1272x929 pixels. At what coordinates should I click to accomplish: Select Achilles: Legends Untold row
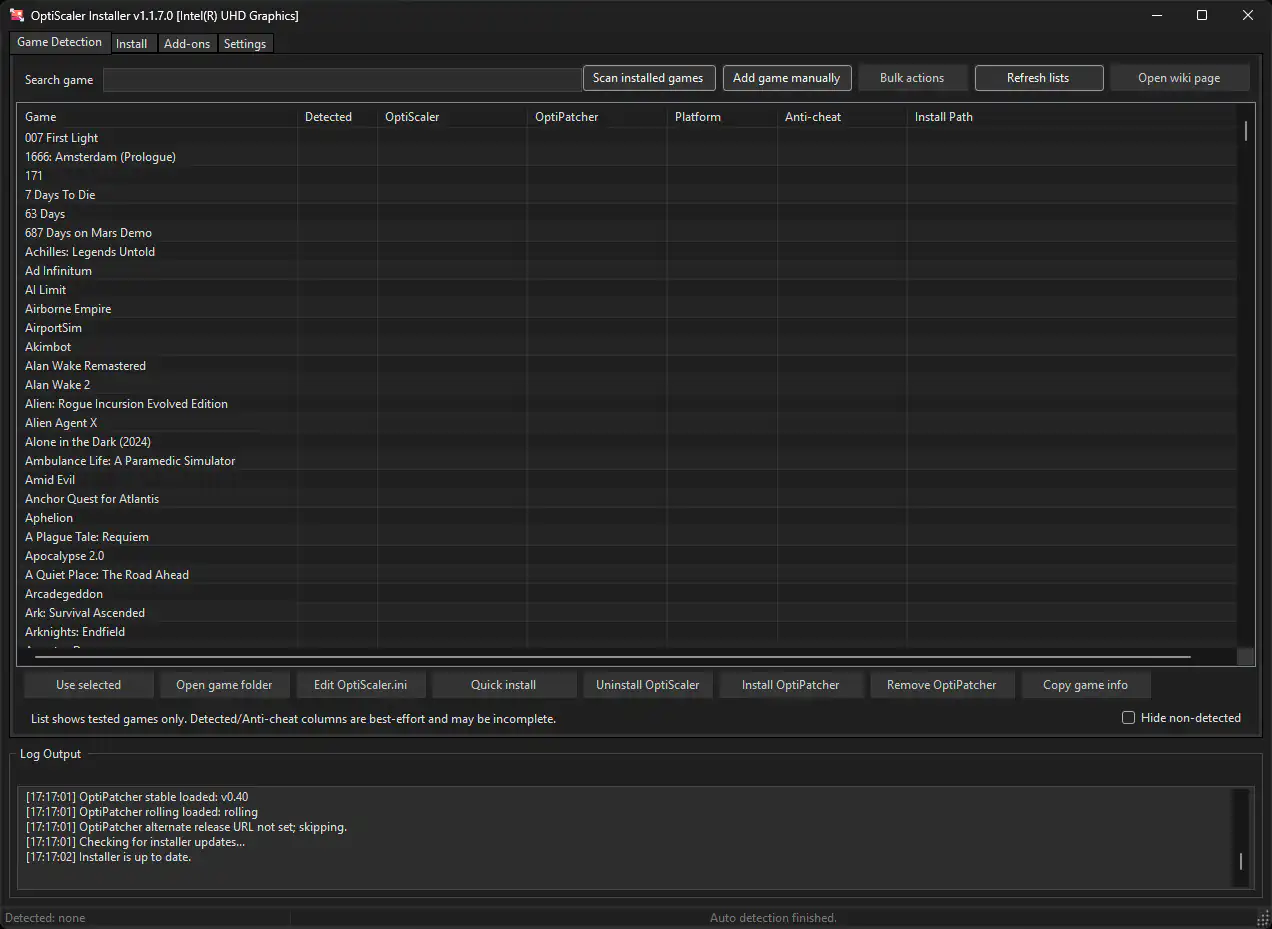coord(627,252)
